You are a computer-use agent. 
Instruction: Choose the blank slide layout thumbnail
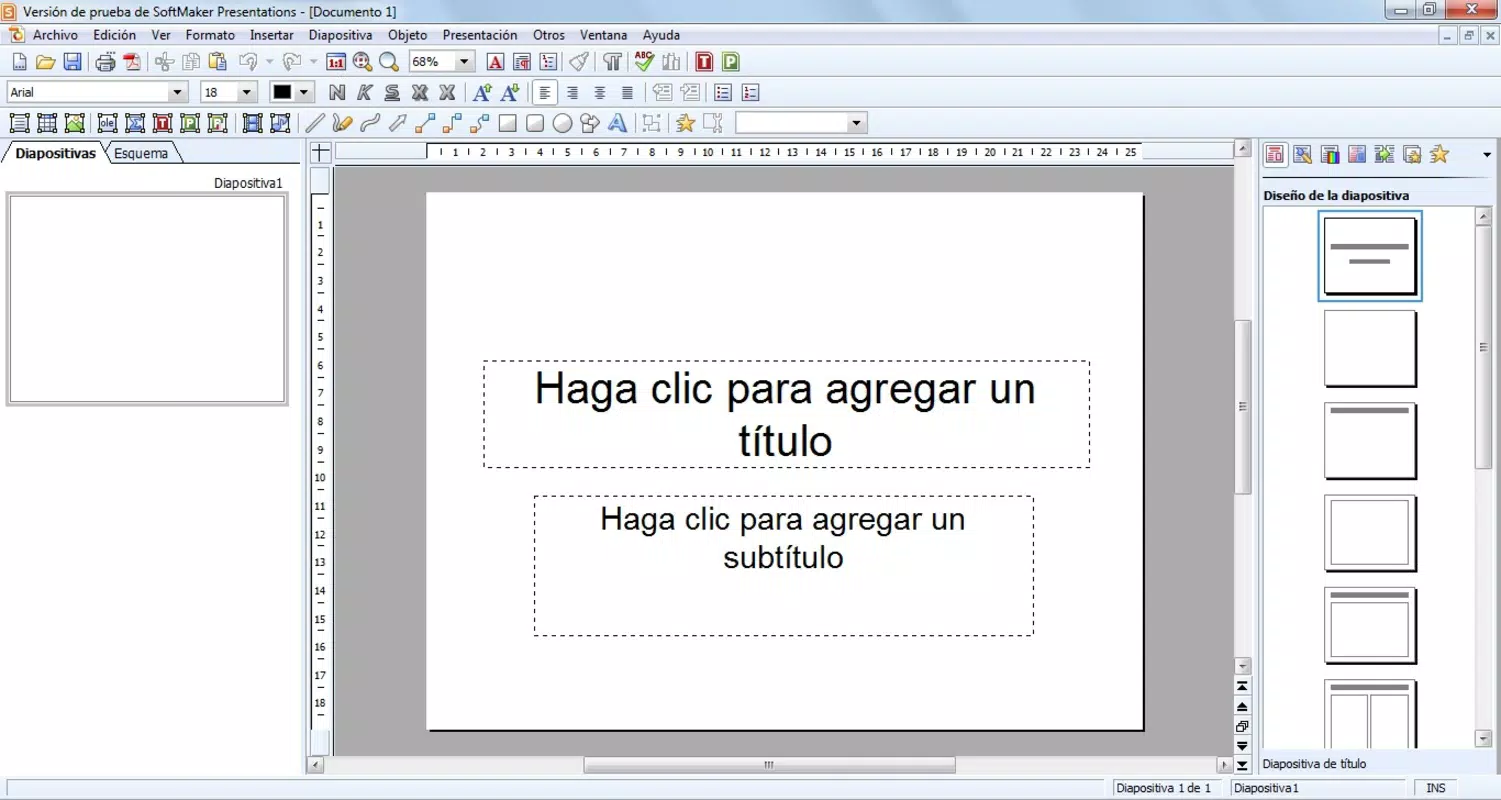[1370, 348]
